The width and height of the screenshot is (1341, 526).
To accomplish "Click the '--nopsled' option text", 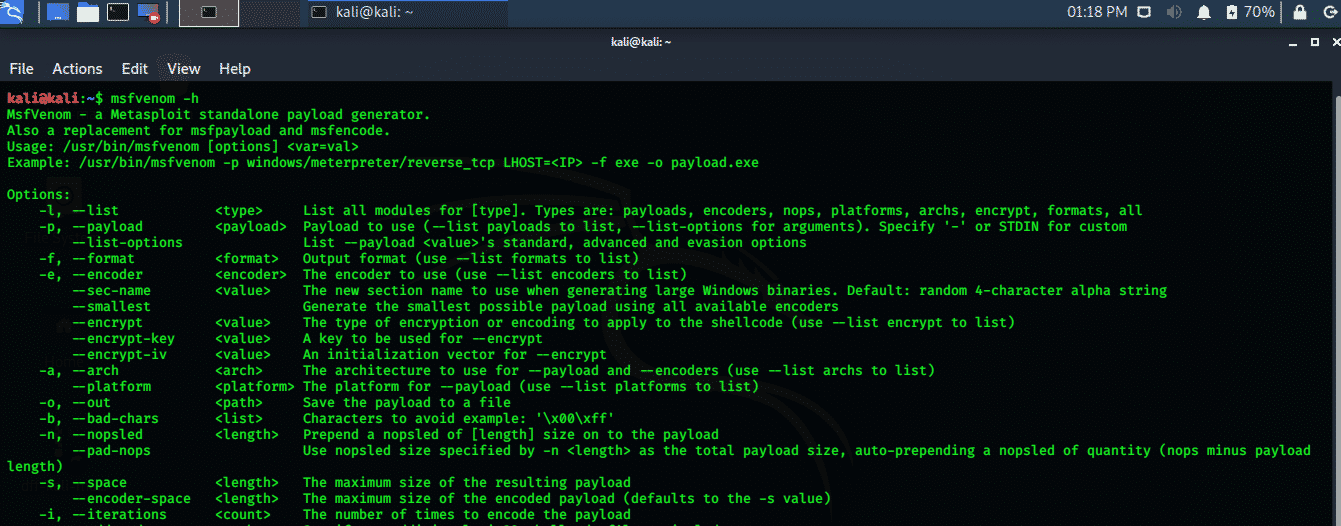I will point(107,435).
